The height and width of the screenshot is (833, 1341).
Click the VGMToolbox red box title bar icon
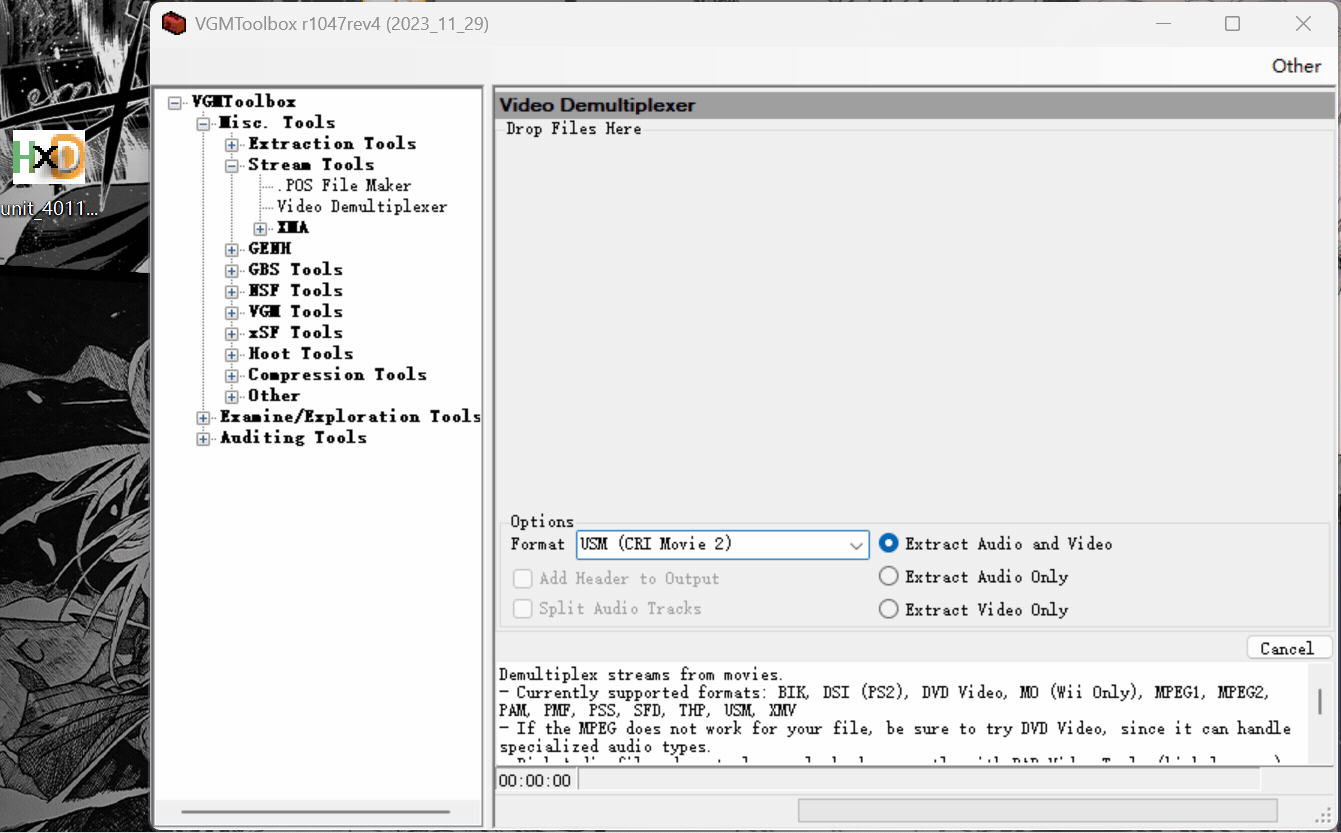(x=174, y=23)
